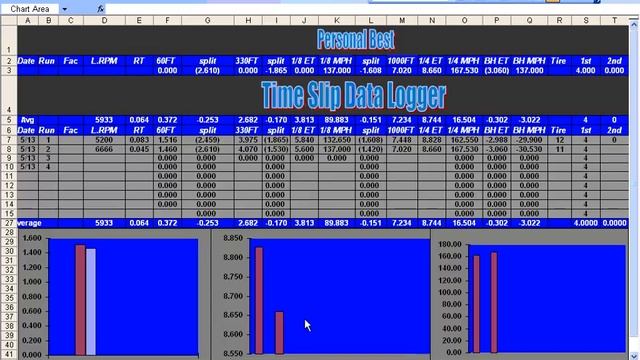Viewport: 640px width, 360px height.
Task: Click the 1/4 MPH header in row 6
Action: tap(464, 130)
